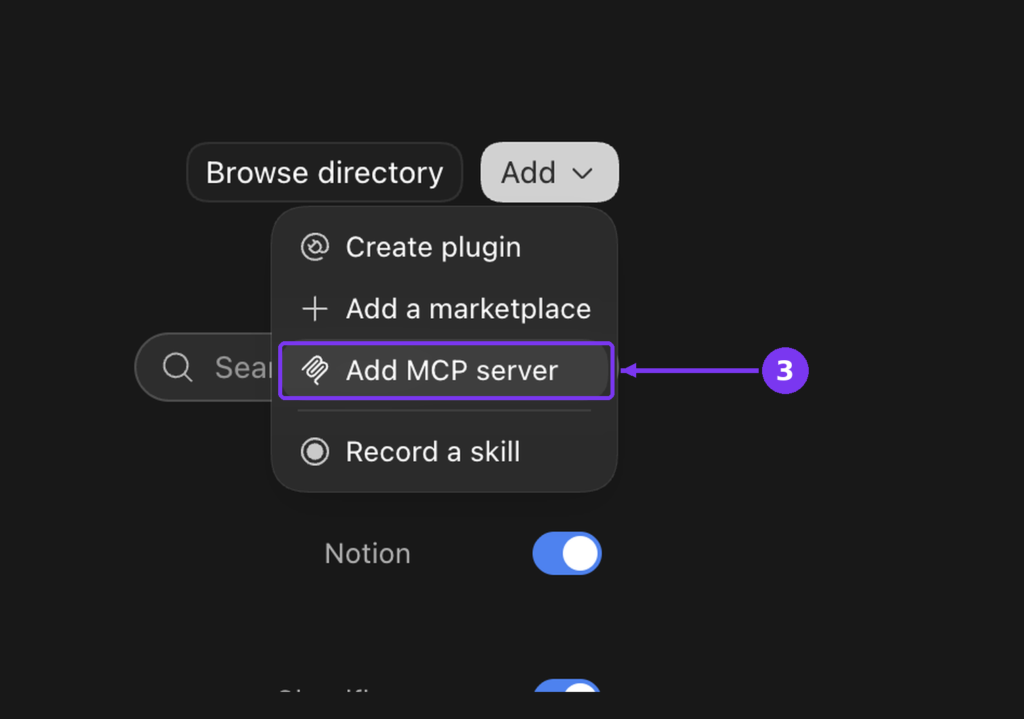
Task: Select Add MCP server option
Action: (446, 370)
